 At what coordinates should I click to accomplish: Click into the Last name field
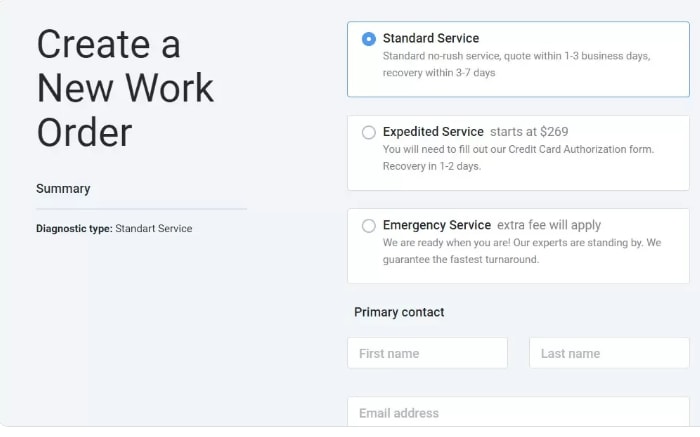point(609,353)
